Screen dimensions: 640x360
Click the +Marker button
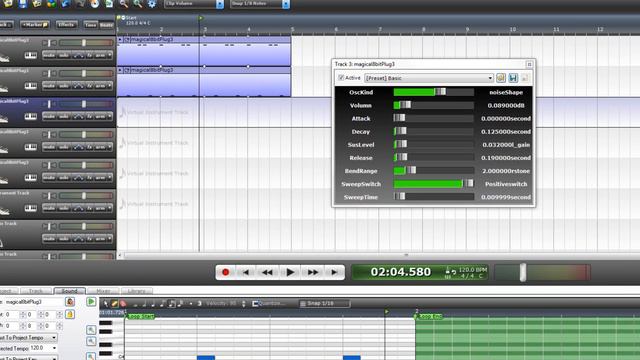pos(35,25)
